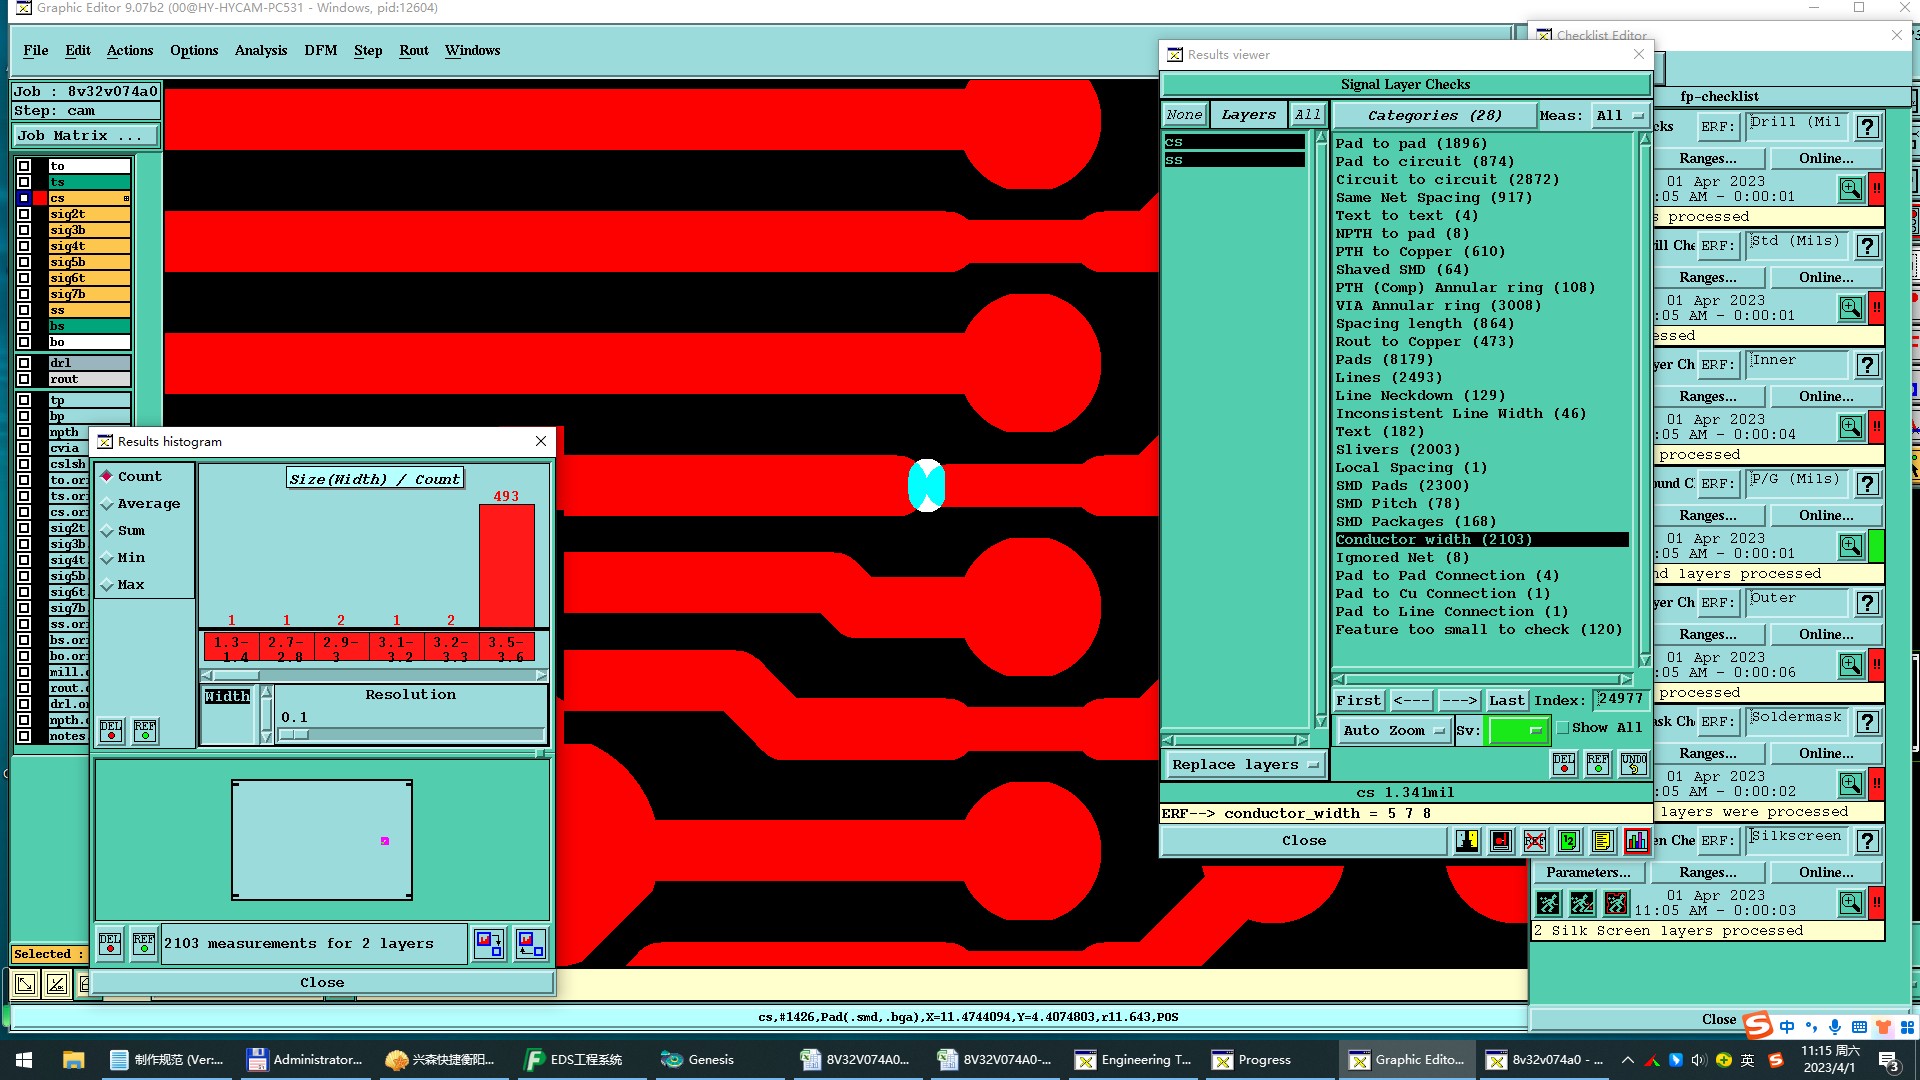Click Close in Results viewer window
This screenshot has height=1080, width=1920.
[x=1304, y=841]
